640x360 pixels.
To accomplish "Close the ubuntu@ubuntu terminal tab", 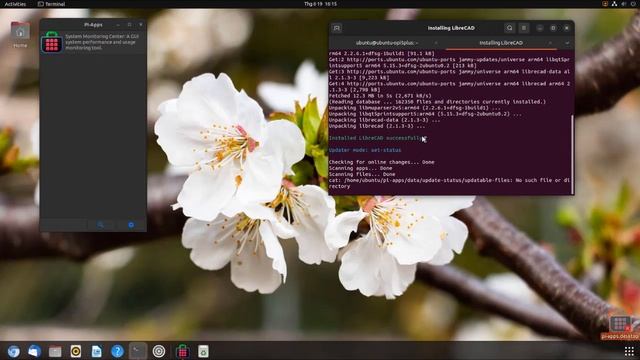I will (436, 43).
